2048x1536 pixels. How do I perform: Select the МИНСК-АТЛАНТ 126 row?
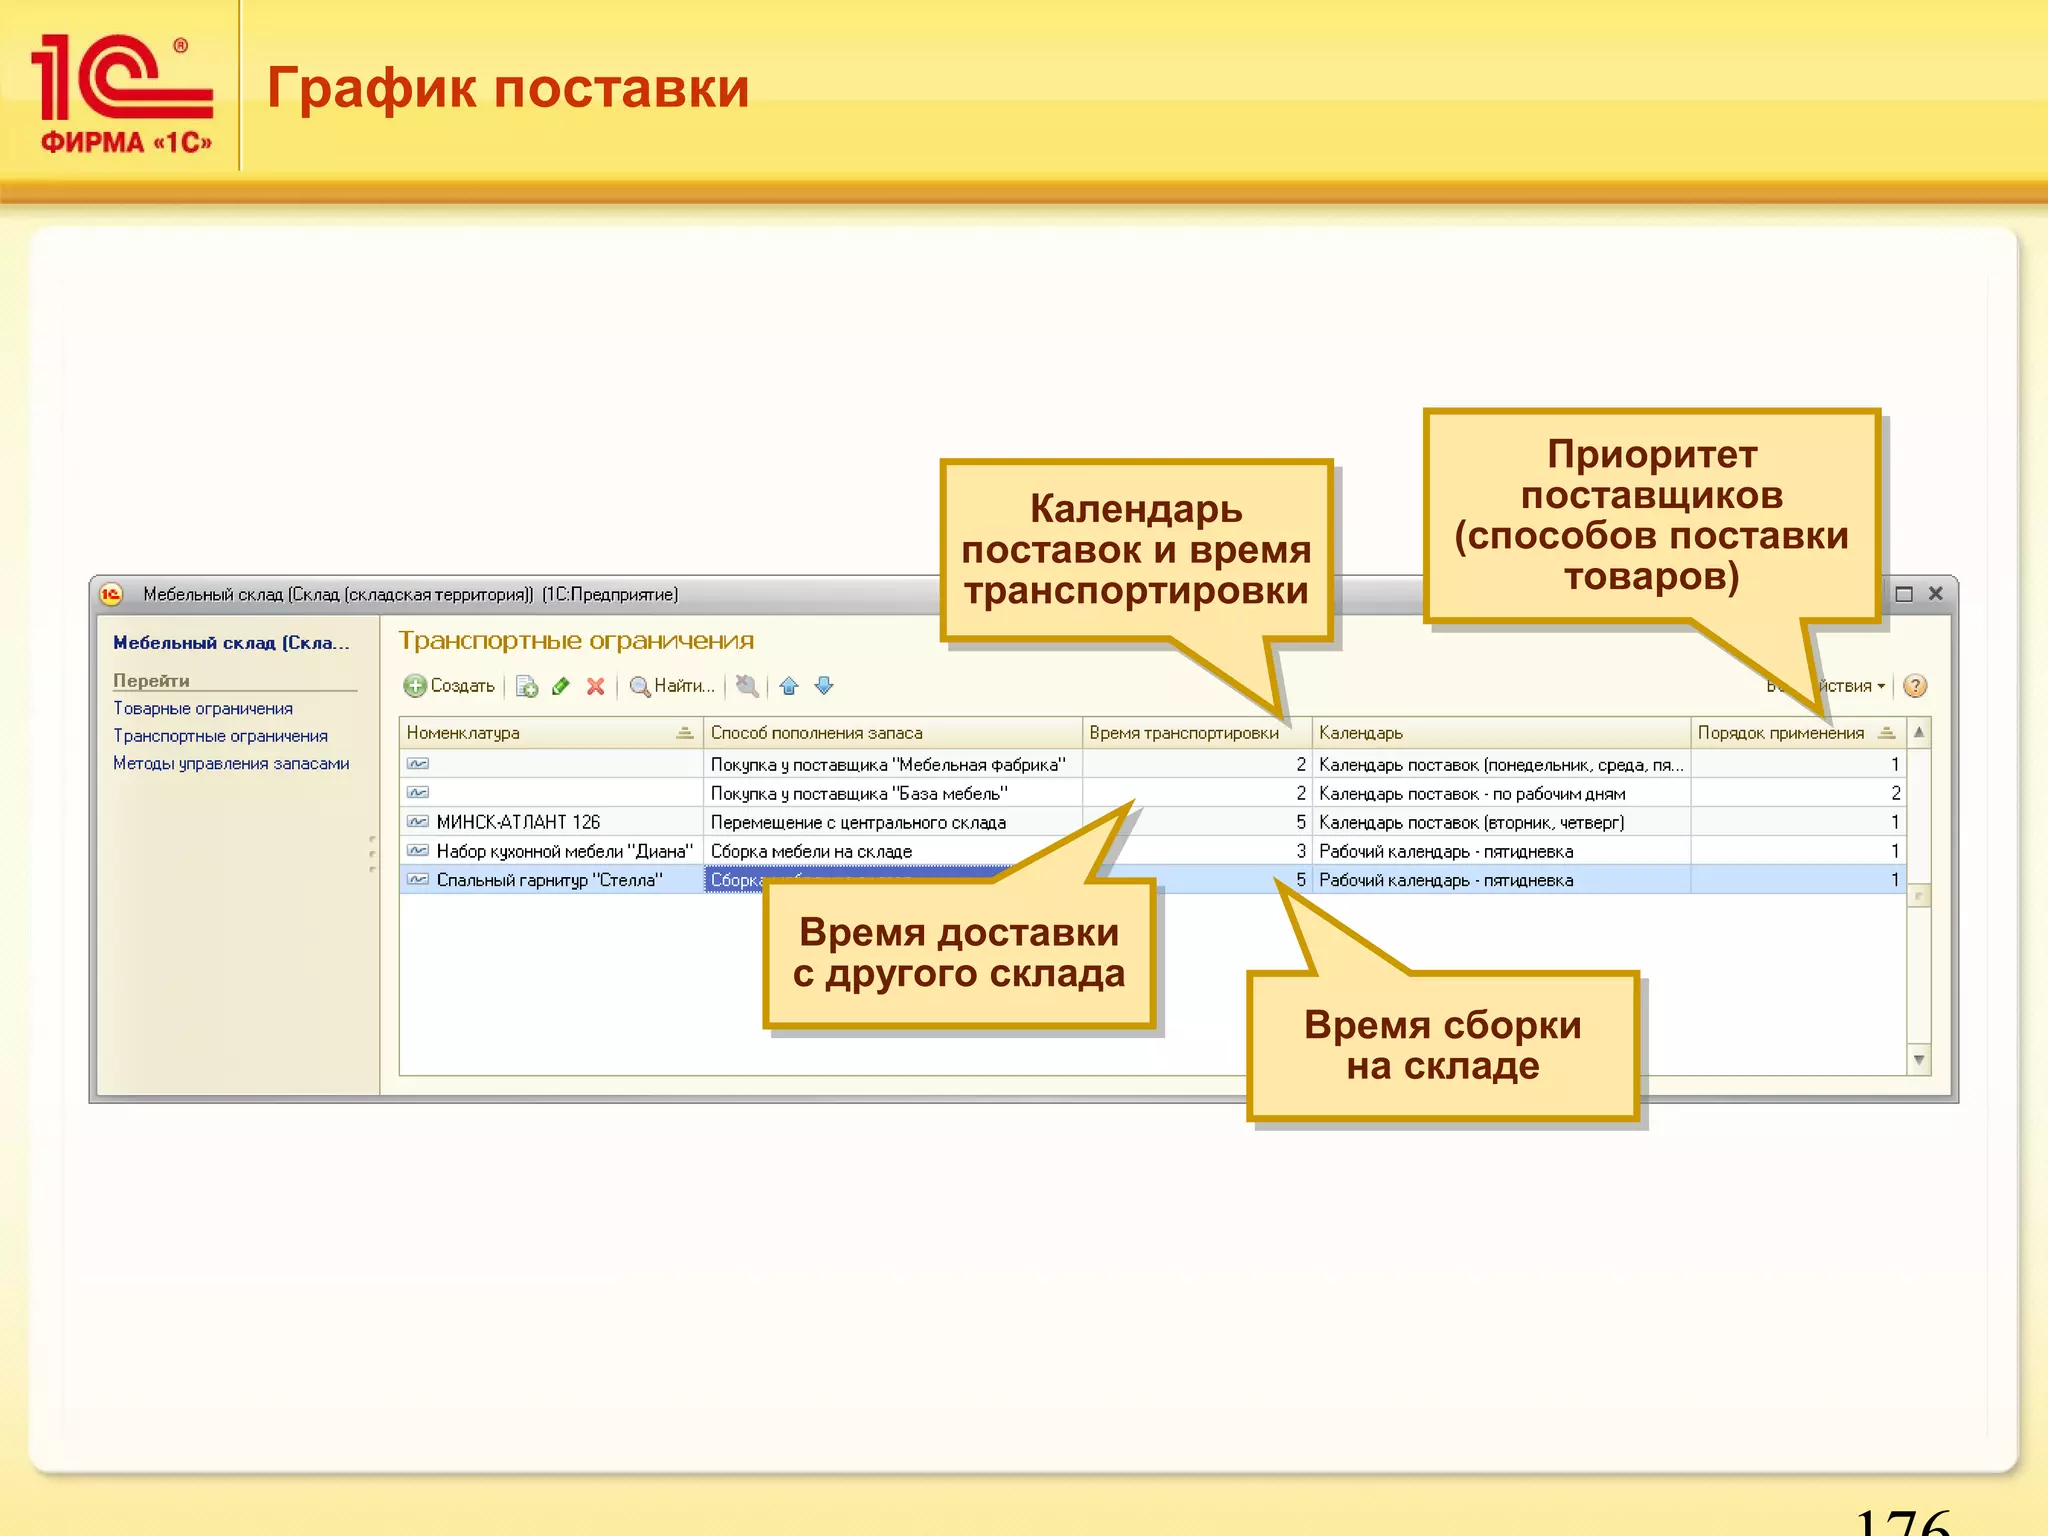pyautogui.click(x=518, y=822)
